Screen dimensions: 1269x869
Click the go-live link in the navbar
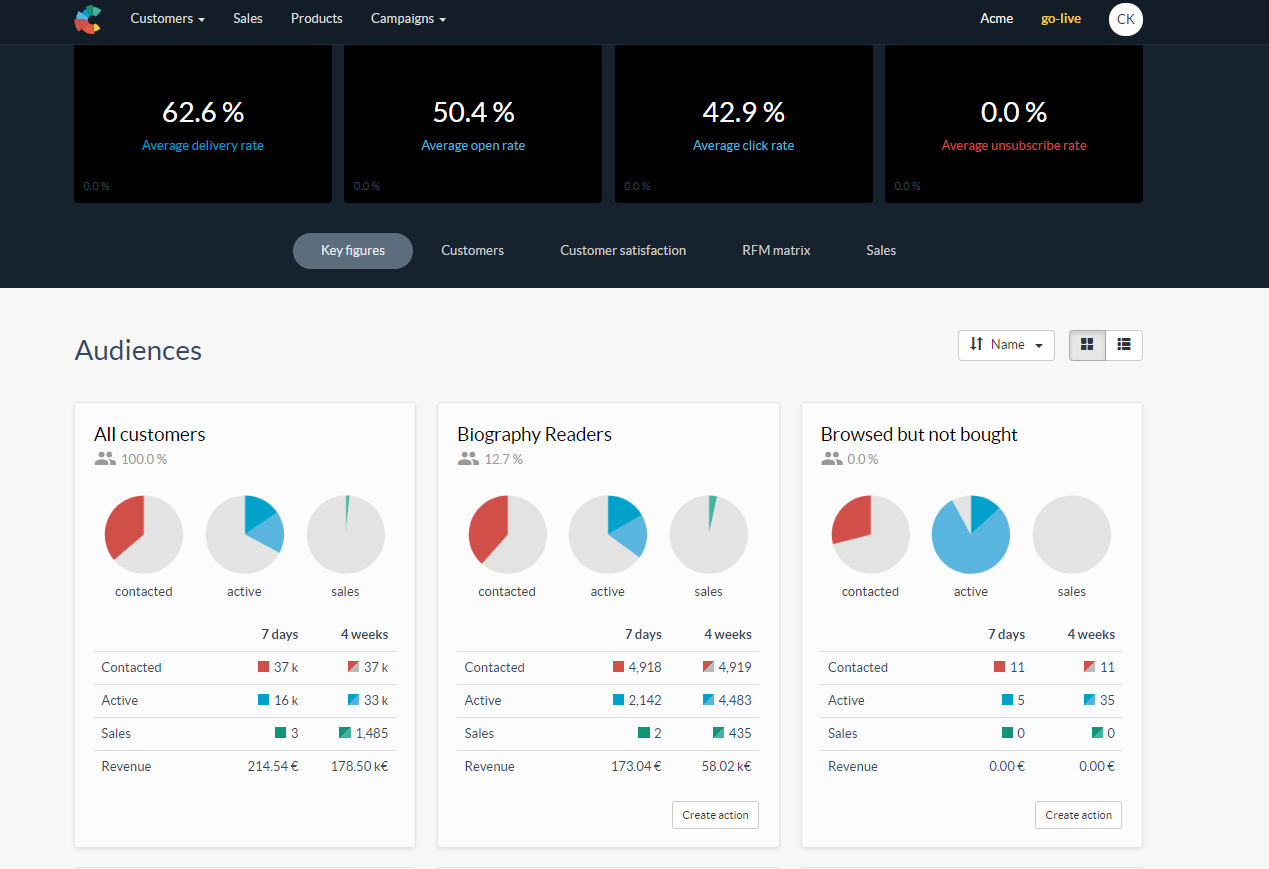(x=1060, y=18)
